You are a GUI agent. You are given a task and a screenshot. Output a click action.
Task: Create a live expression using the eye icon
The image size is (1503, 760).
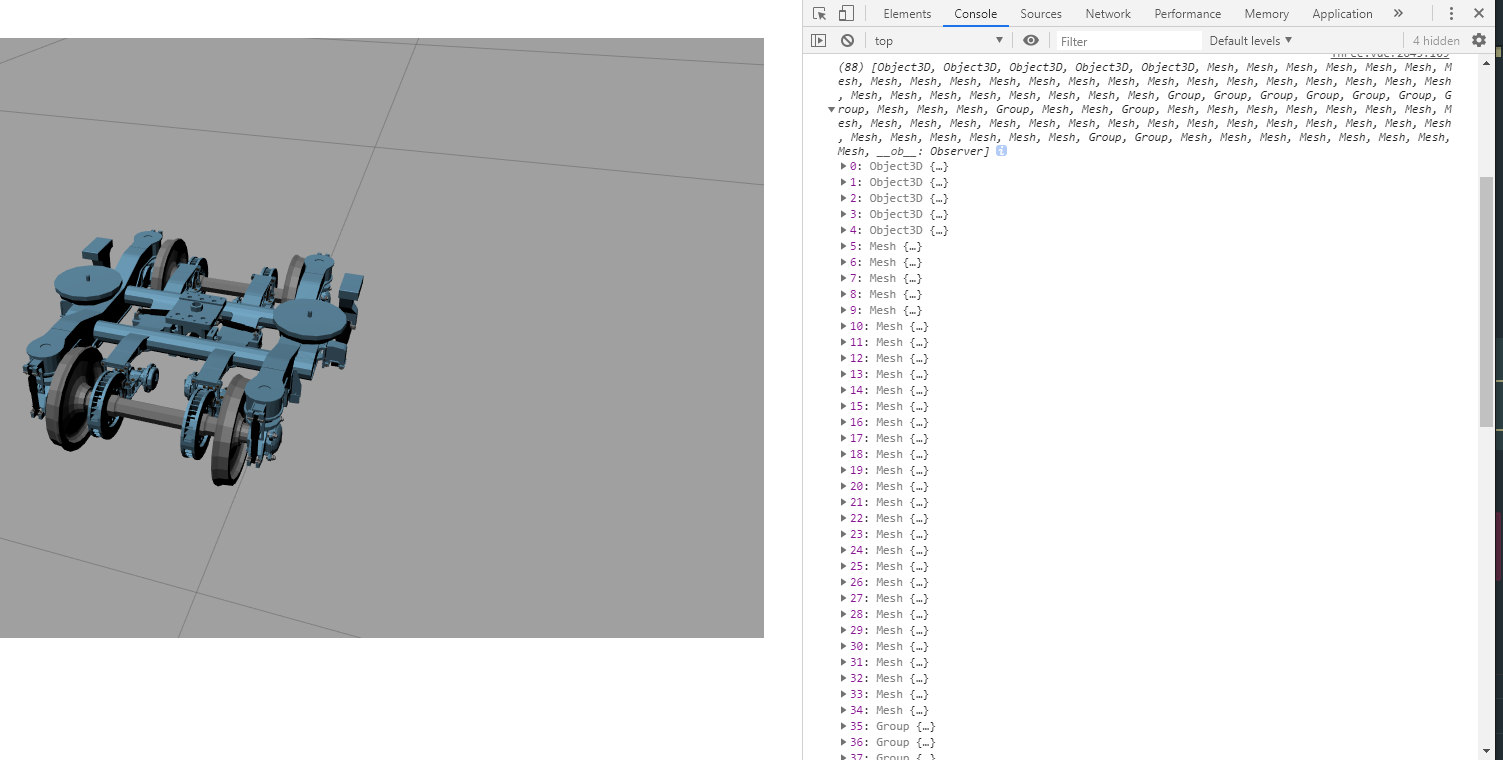pyautogui.click(x=1030, y=40)
